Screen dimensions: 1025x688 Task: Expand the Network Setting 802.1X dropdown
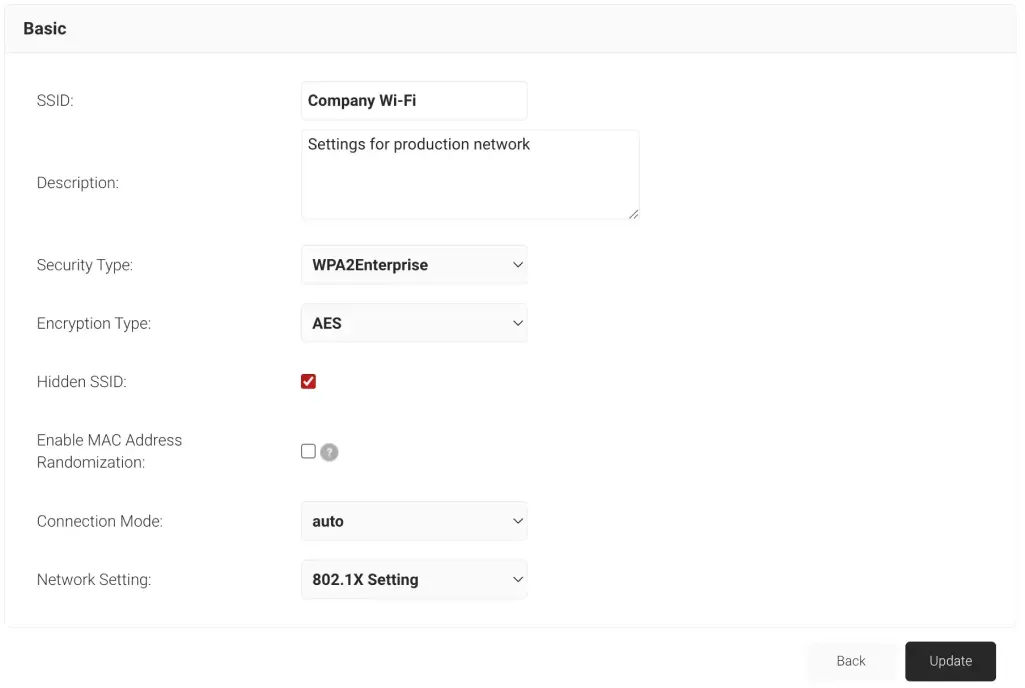pyautogui.click(x=413, y=579)
